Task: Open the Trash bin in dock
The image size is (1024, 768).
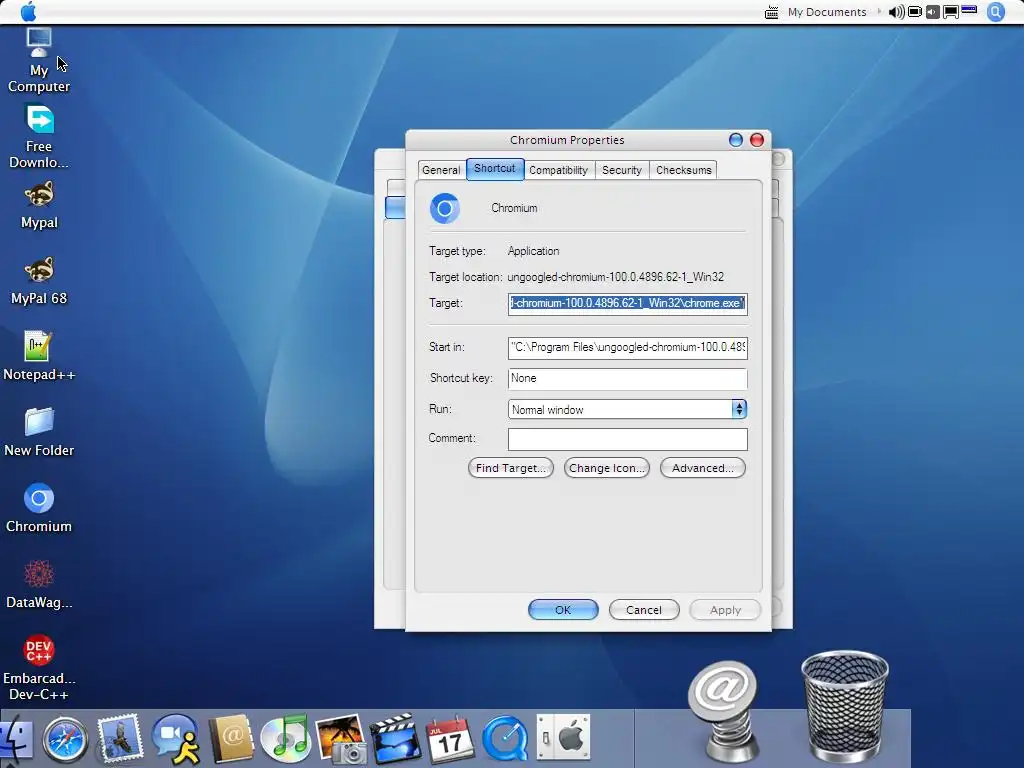Action: tap(844, 705)
